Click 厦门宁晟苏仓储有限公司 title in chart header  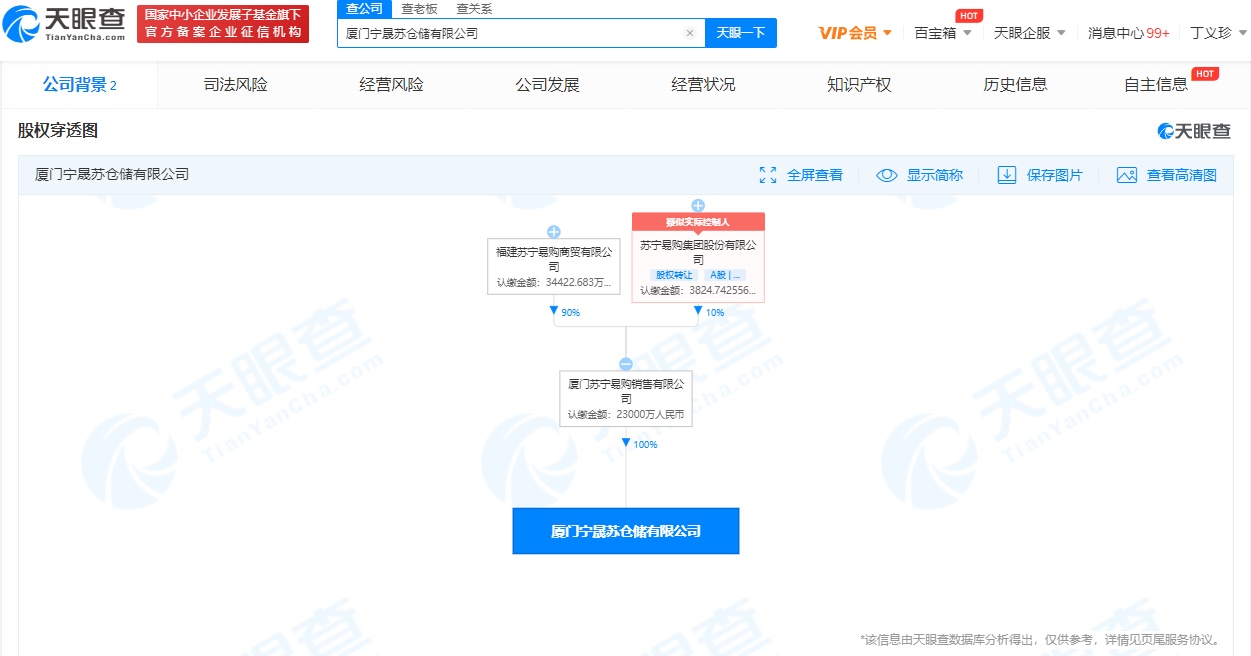tap(112, 175)
